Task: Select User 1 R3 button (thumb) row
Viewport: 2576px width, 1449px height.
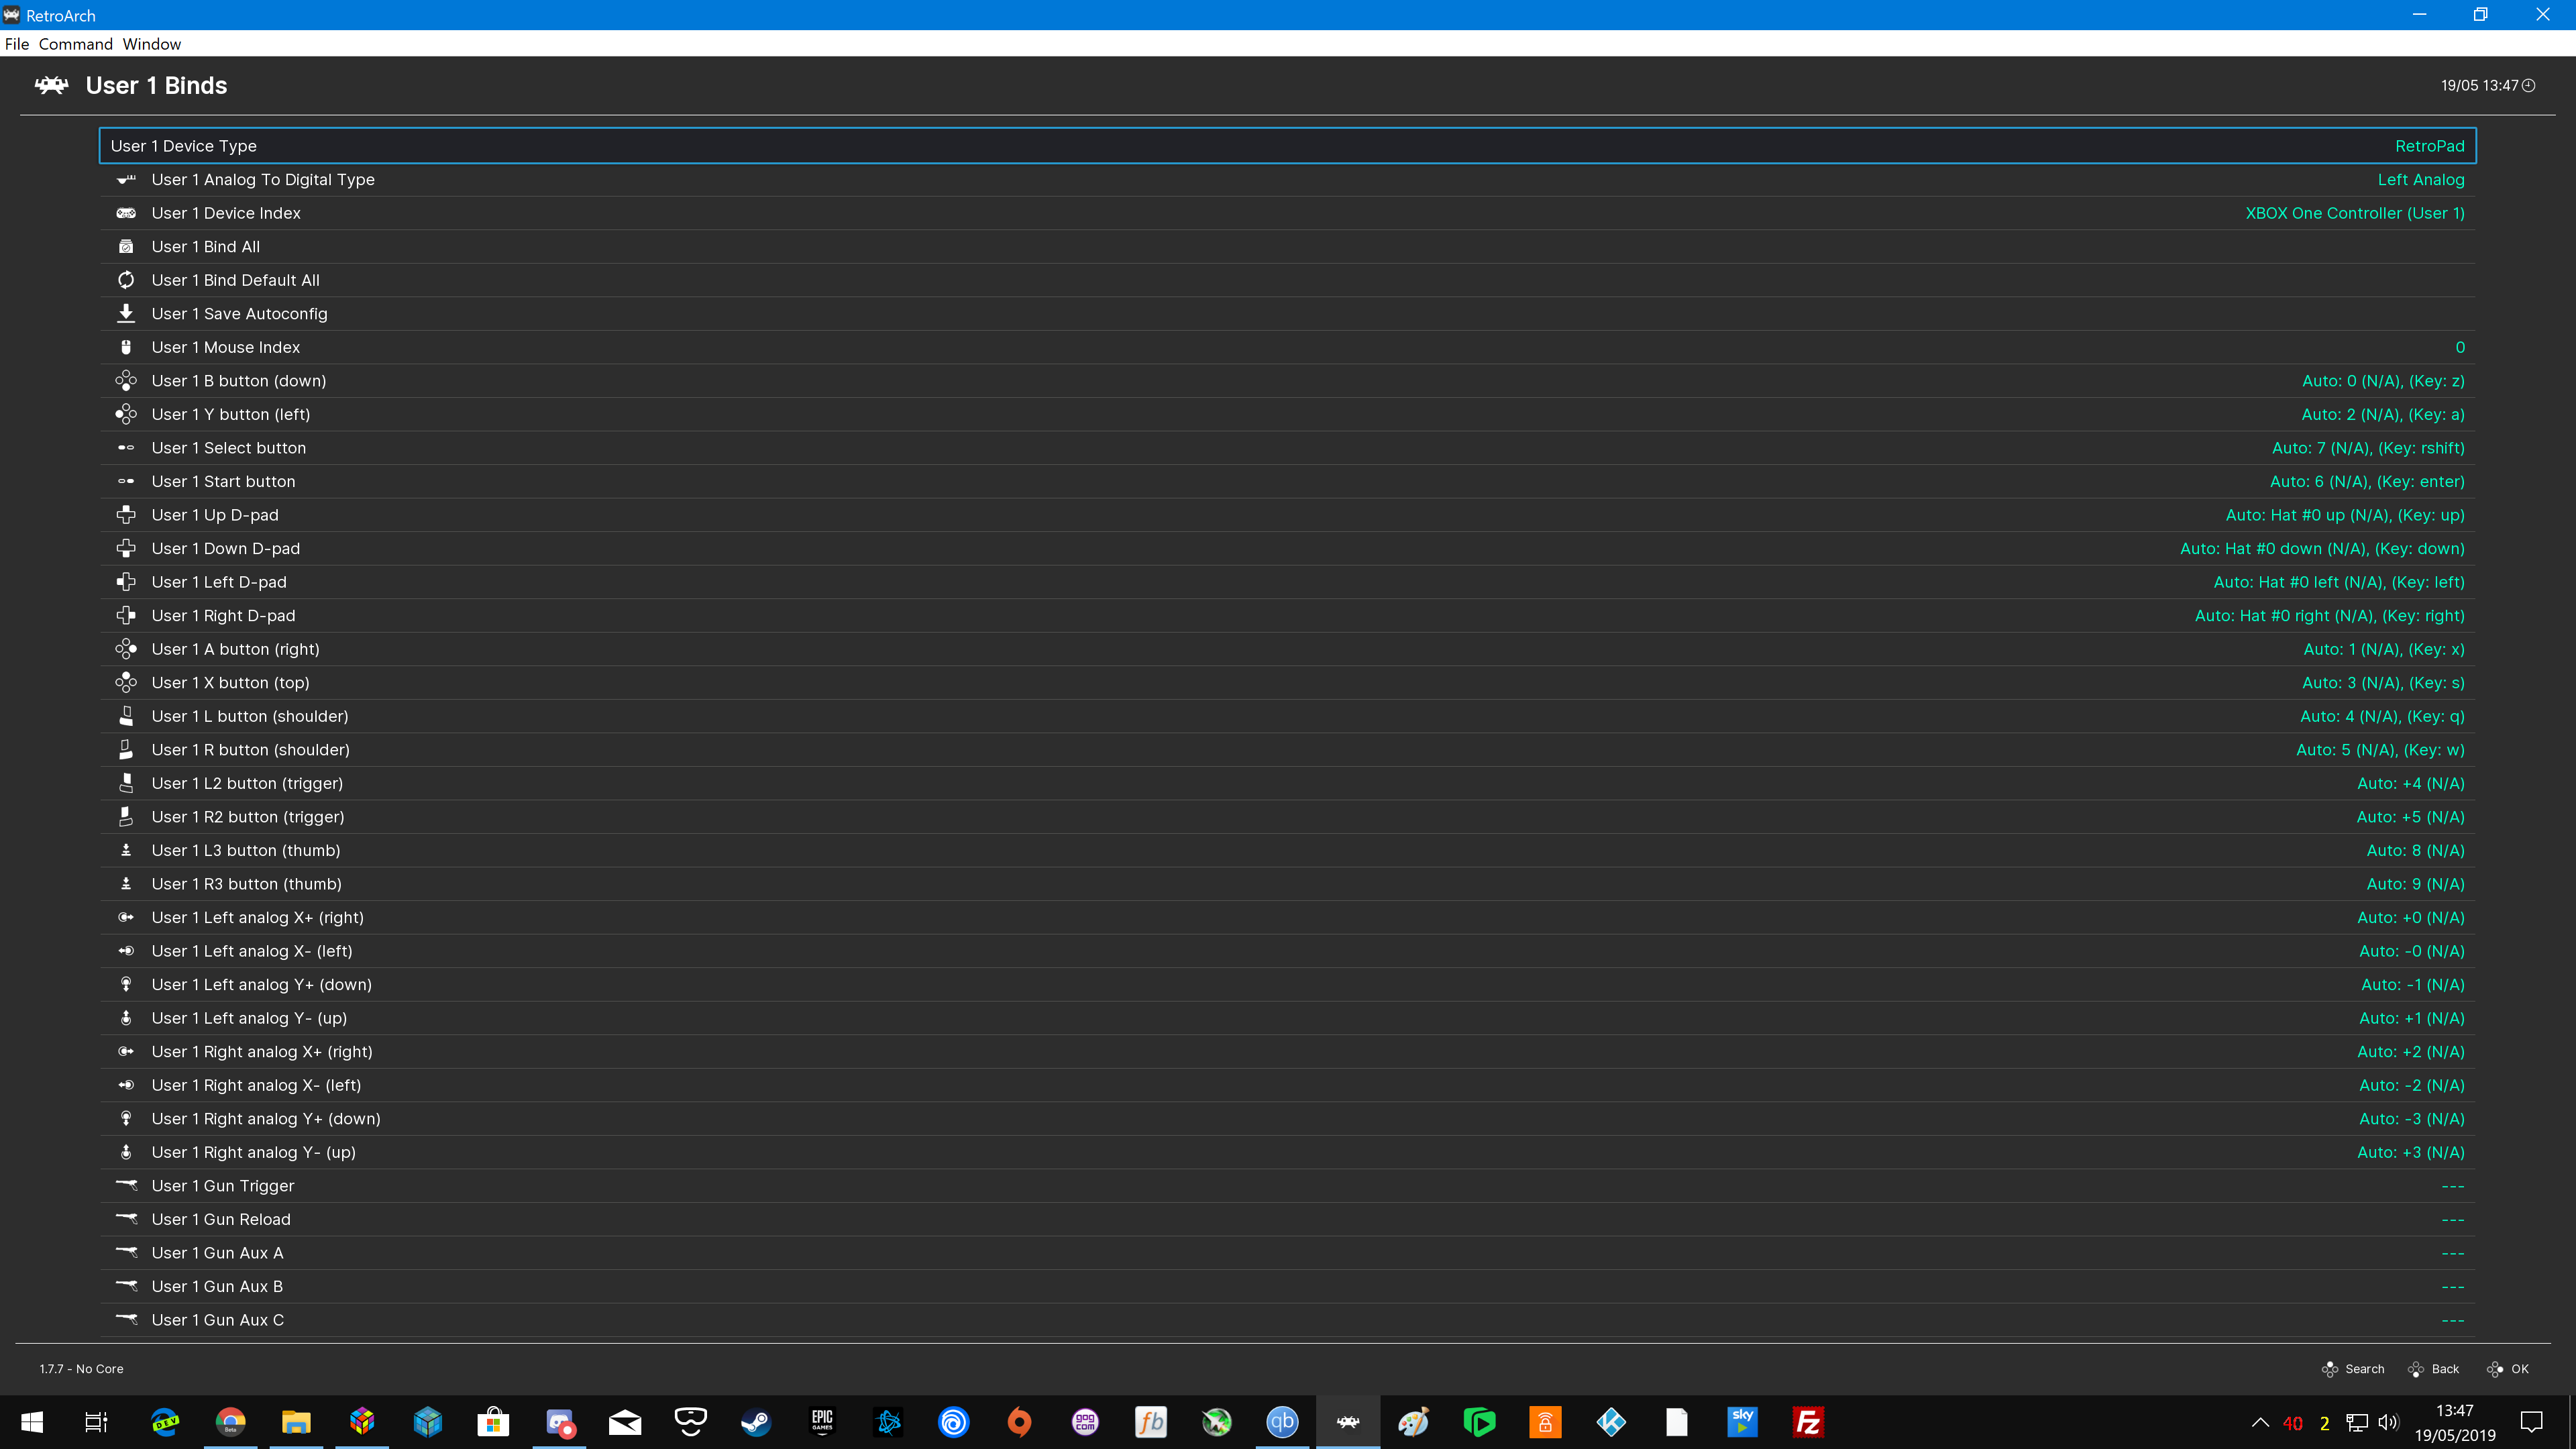Action: (1287, 883)
